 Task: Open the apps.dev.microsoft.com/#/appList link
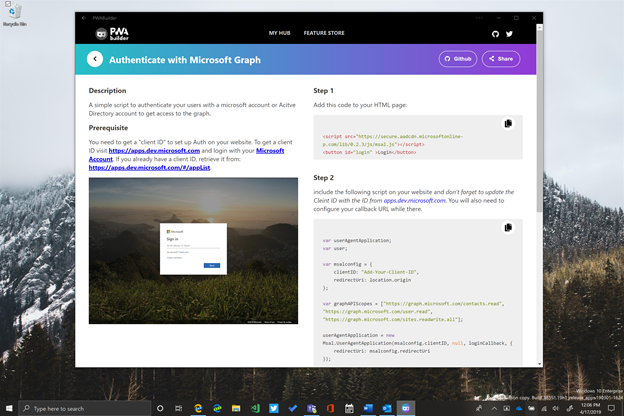pos(149,168)
